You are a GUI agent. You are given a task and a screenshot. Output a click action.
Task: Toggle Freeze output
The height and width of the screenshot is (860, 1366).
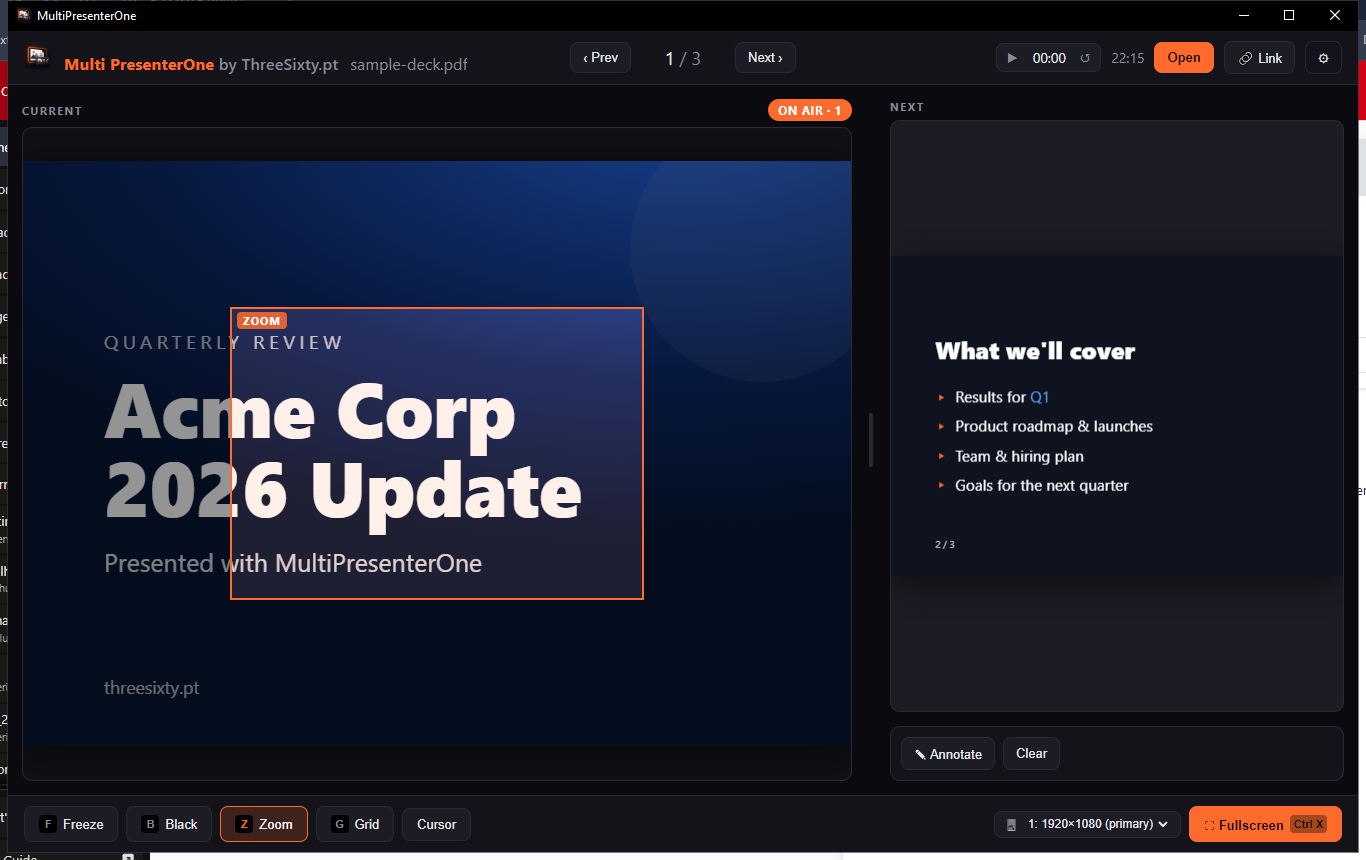pos(71,824)
